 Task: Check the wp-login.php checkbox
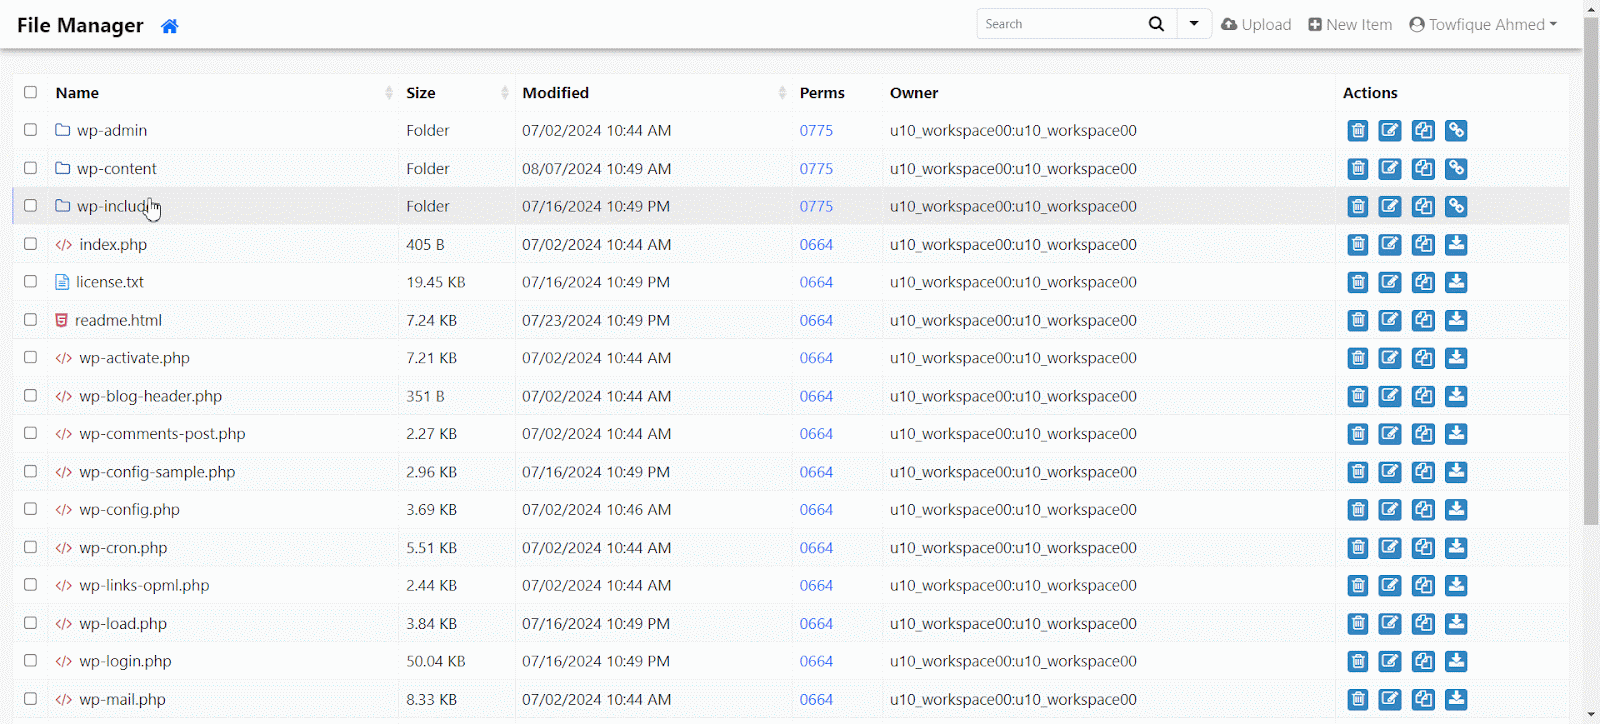pos(31,661)
